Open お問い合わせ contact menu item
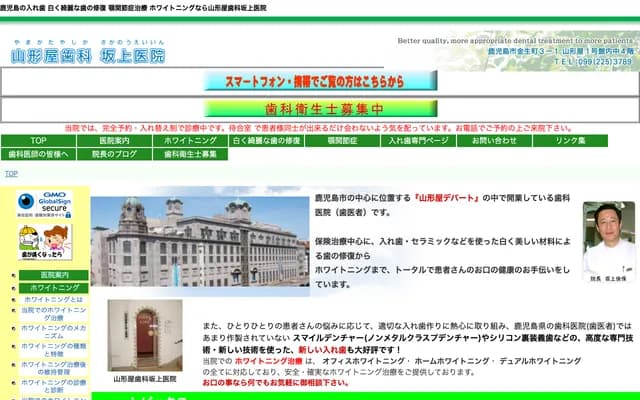Image resolution: width=640 pixels, height=400 pixels. pos(494,141)
